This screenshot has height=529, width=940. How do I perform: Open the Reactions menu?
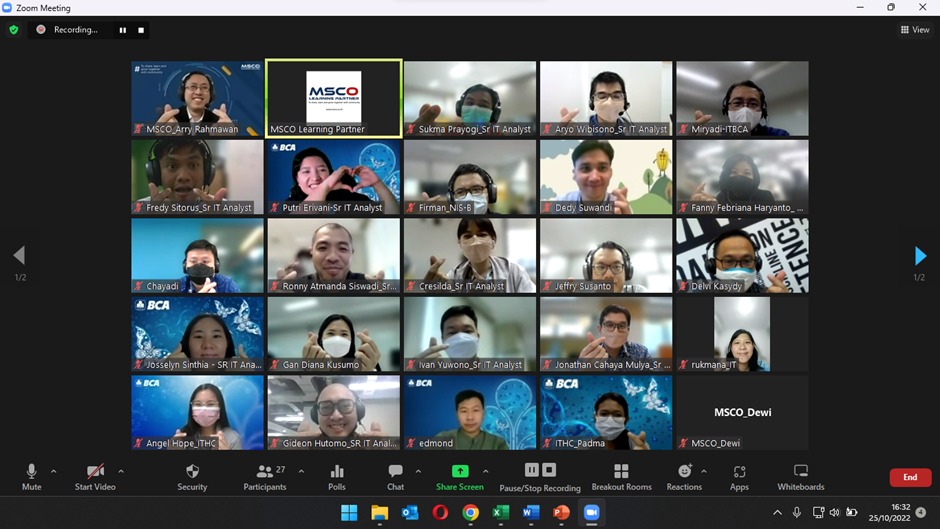(684, 477)
